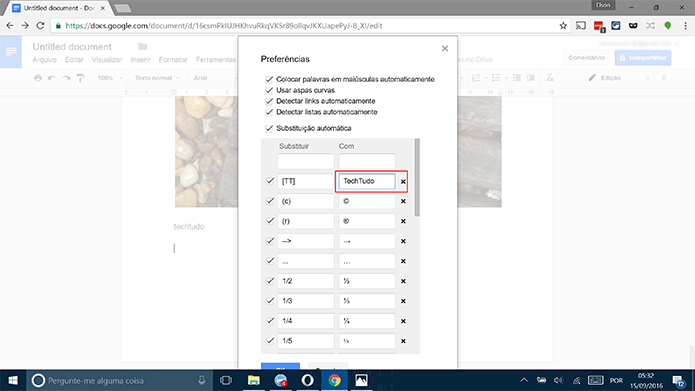Open the 100% zoom dropdown
695x391 pixels.
109,78
